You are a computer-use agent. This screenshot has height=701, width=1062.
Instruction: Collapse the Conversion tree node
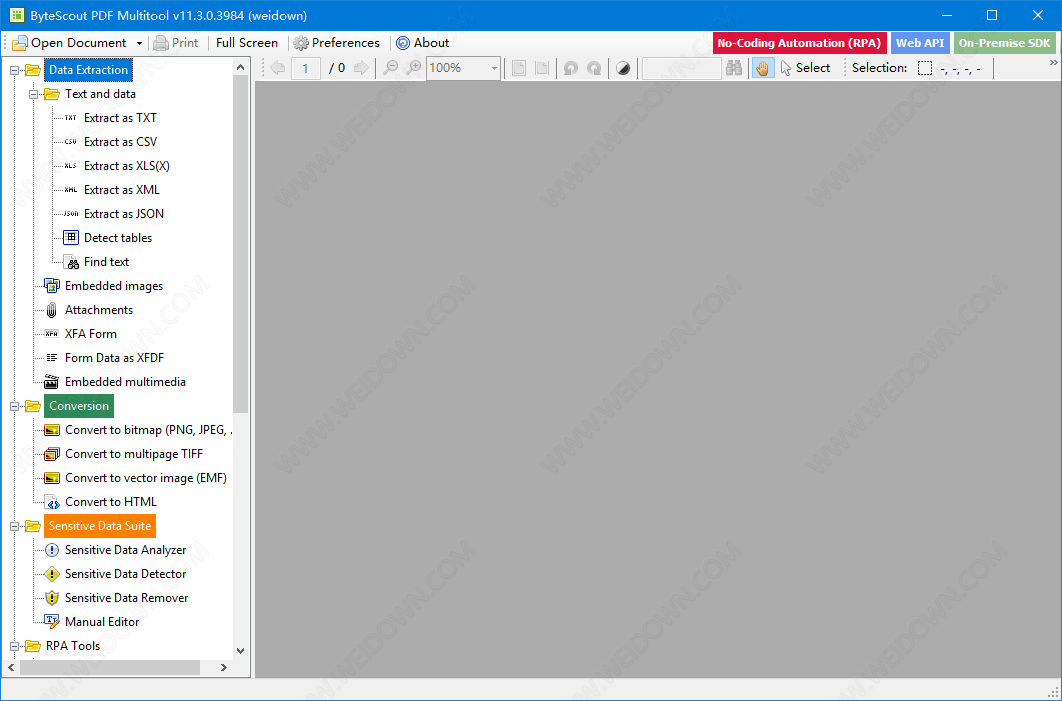tap(14, 406)
